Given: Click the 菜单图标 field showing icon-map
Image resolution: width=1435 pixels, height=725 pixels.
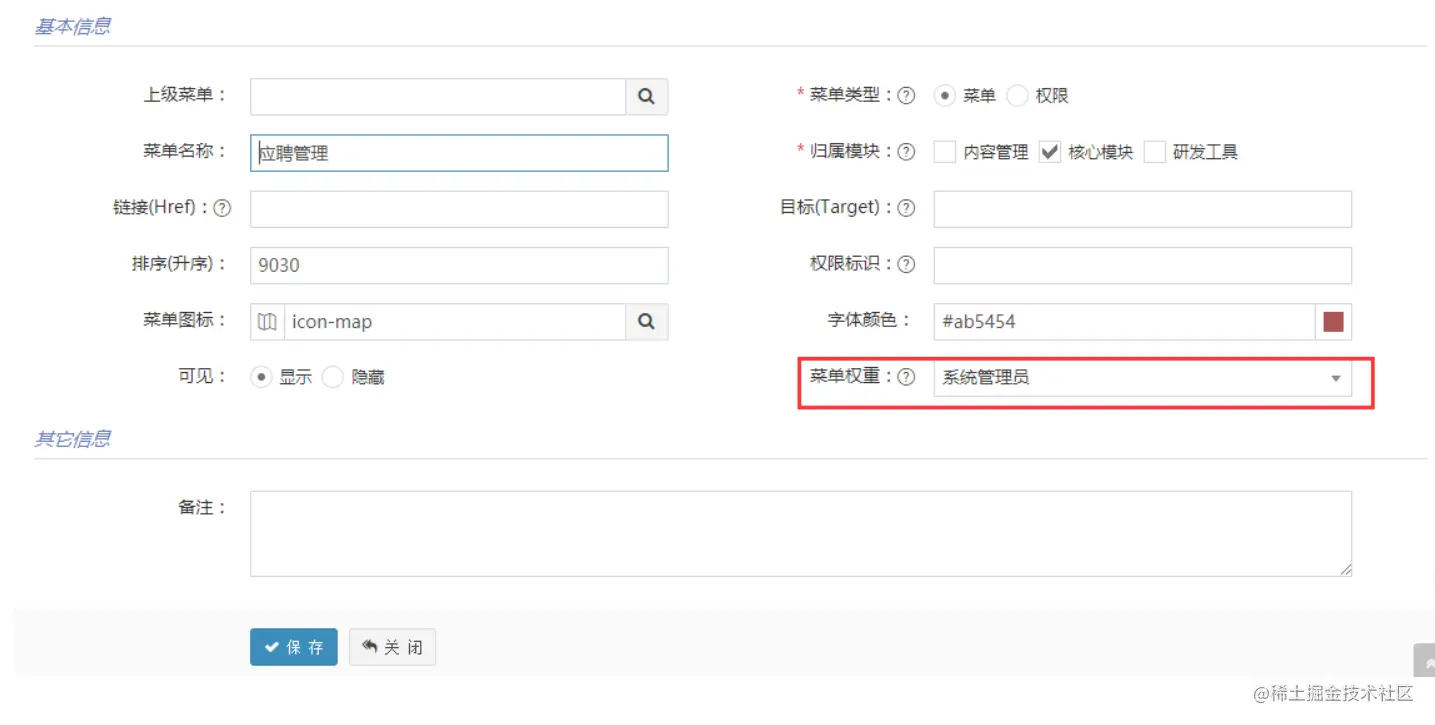Looking at the screenshot, I should pos(455,322).
